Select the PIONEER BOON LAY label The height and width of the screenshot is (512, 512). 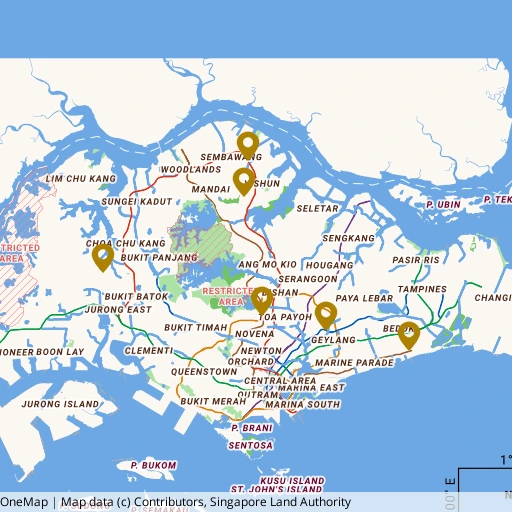point(42,352)
